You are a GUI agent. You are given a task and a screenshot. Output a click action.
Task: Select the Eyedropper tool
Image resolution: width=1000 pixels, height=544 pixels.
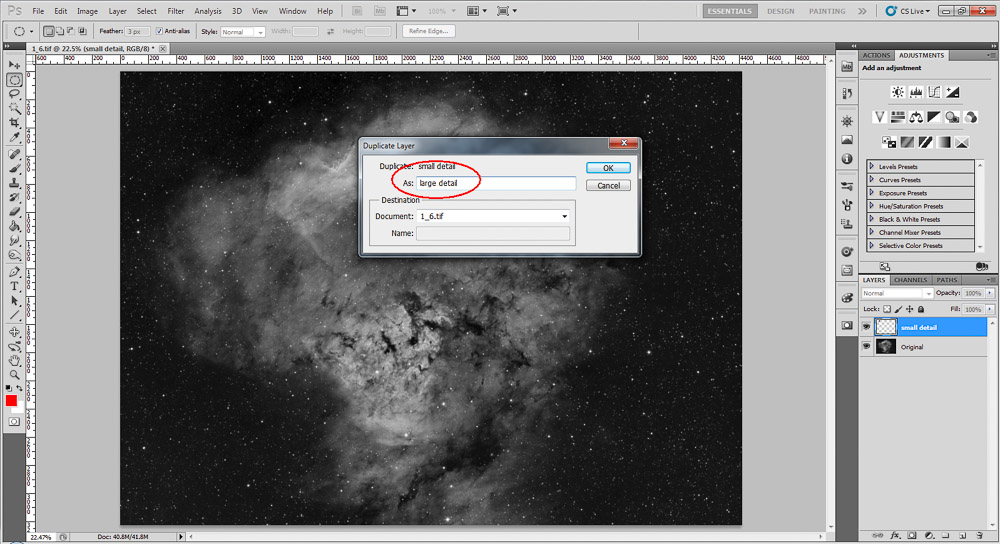tap(14, 137)
